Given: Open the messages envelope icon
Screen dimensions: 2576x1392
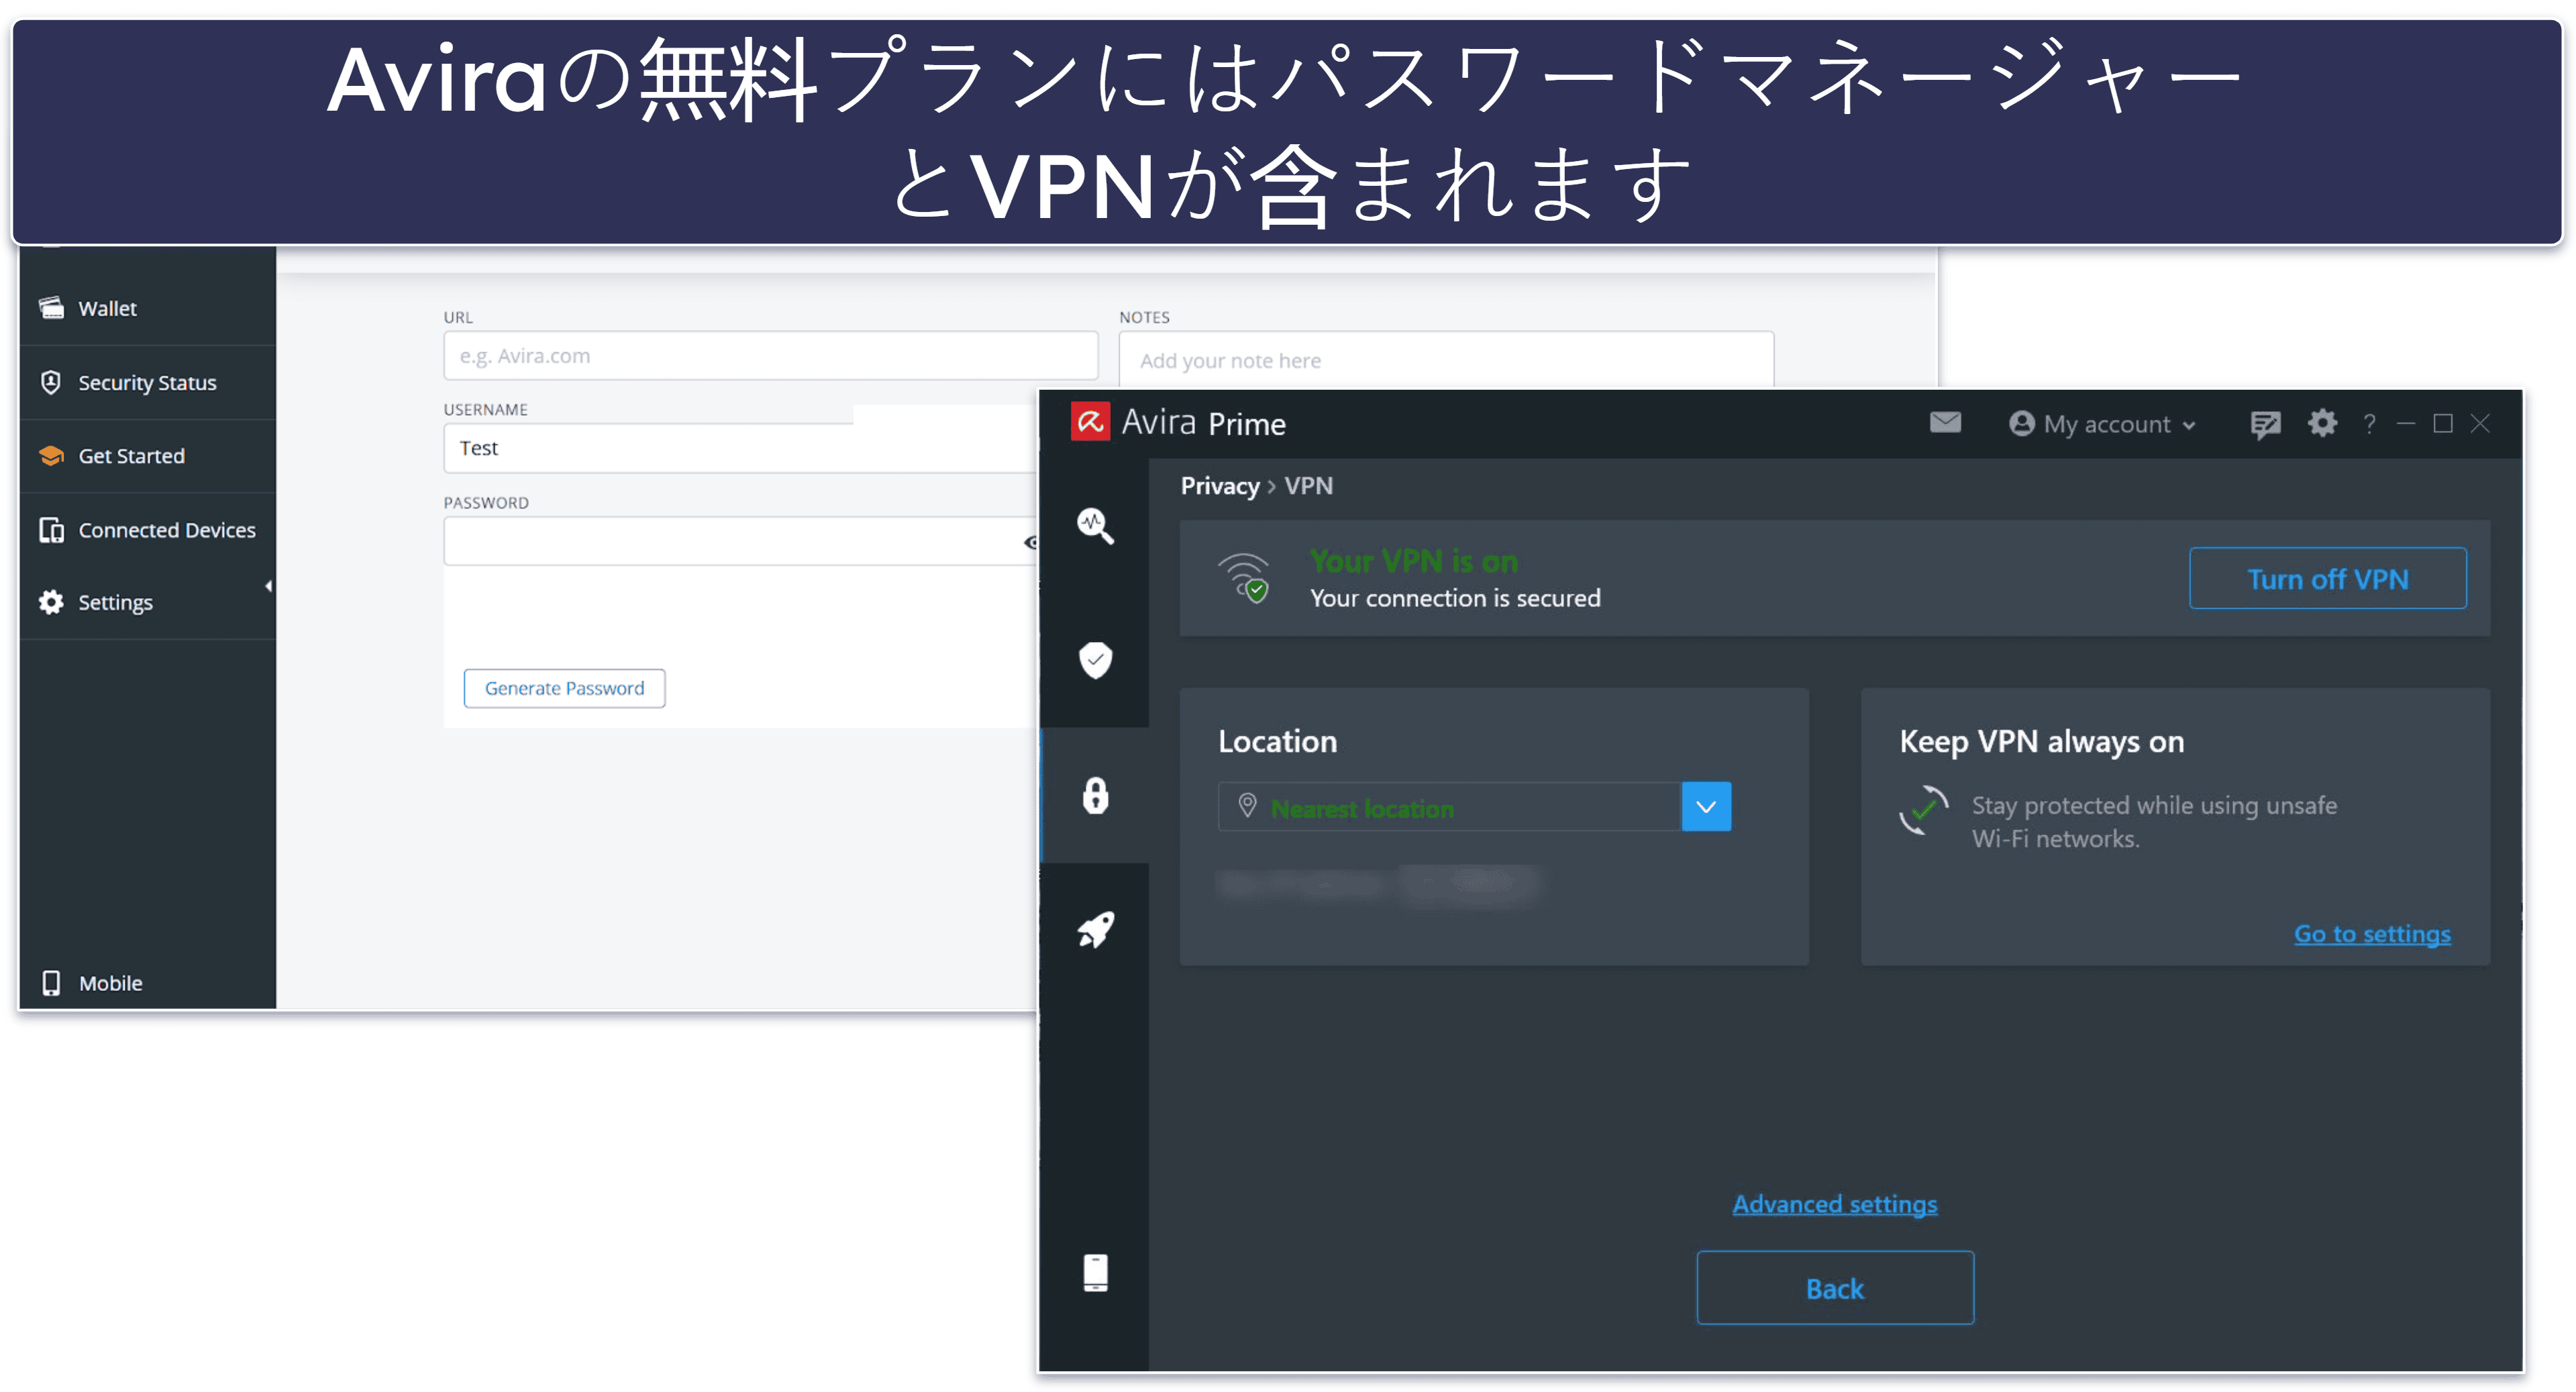Looking at the screenshot, I should pos(1945,423).
